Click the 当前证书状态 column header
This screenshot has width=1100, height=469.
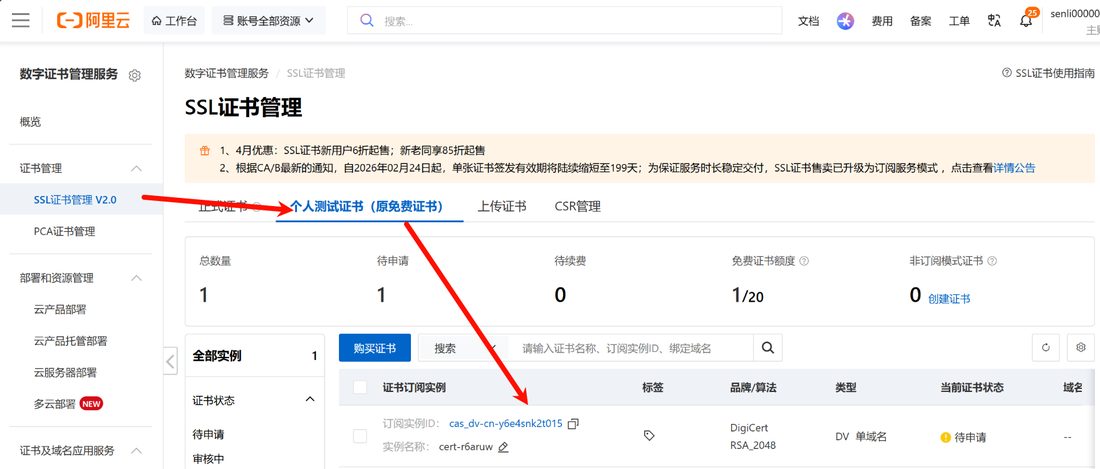(x=972, y=387)
